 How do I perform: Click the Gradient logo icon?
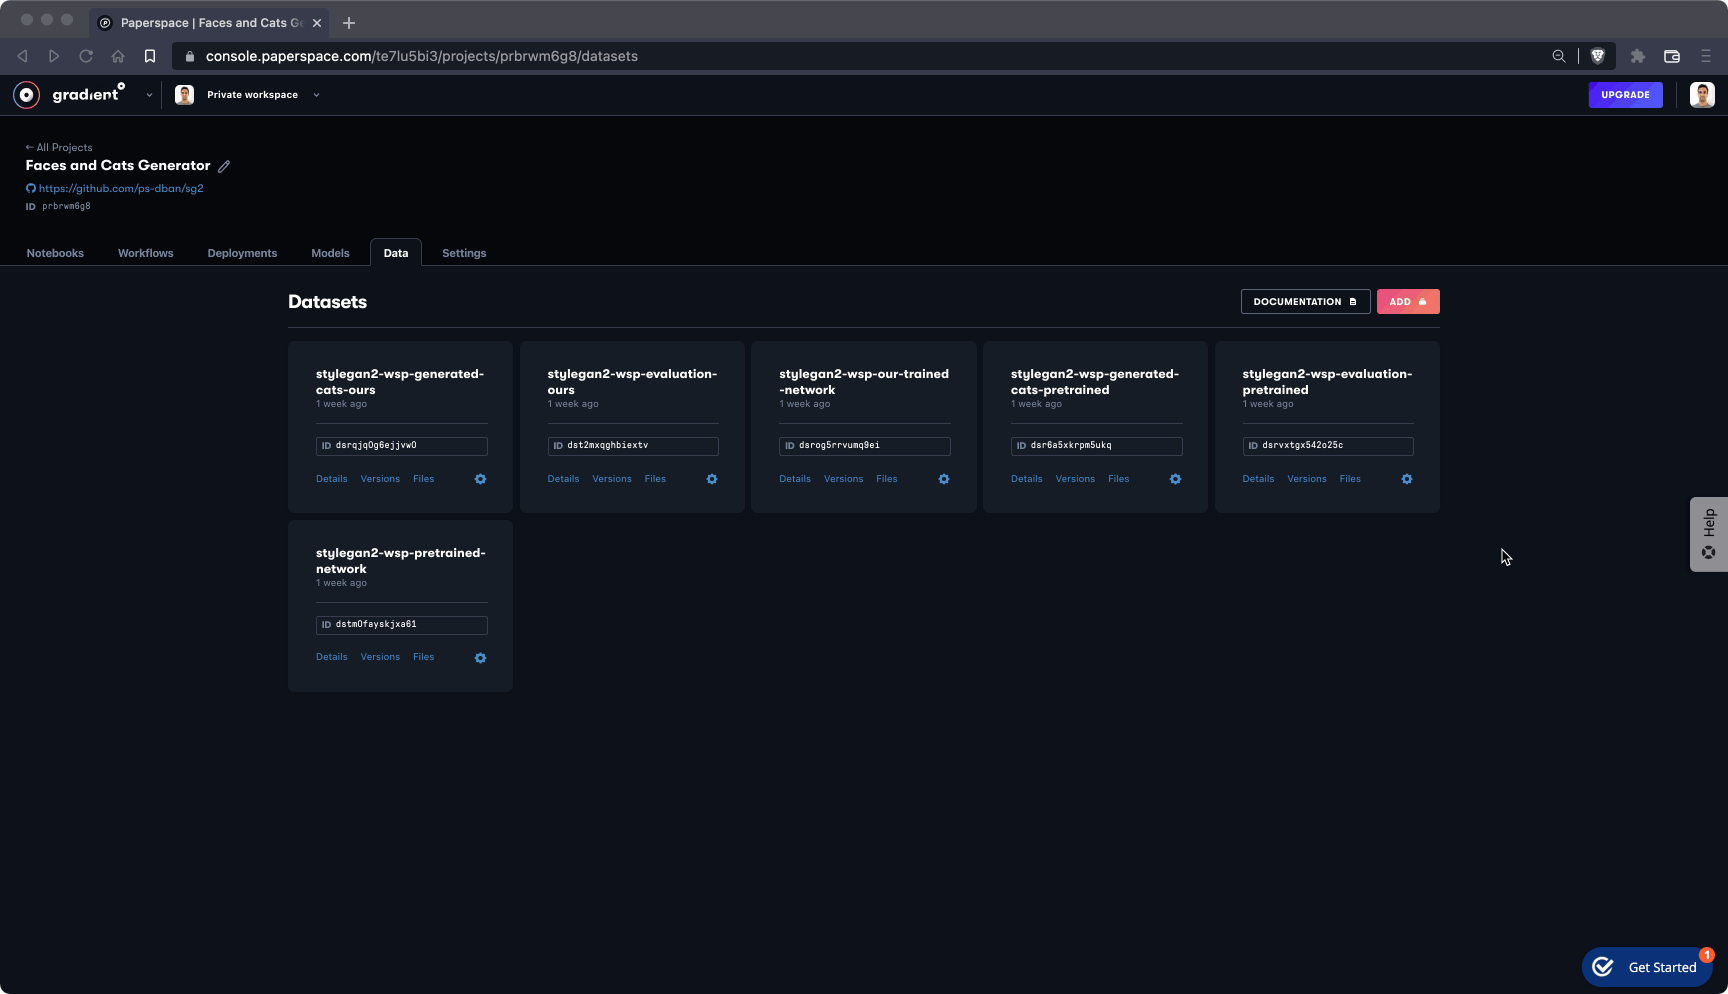pos(27,95)
